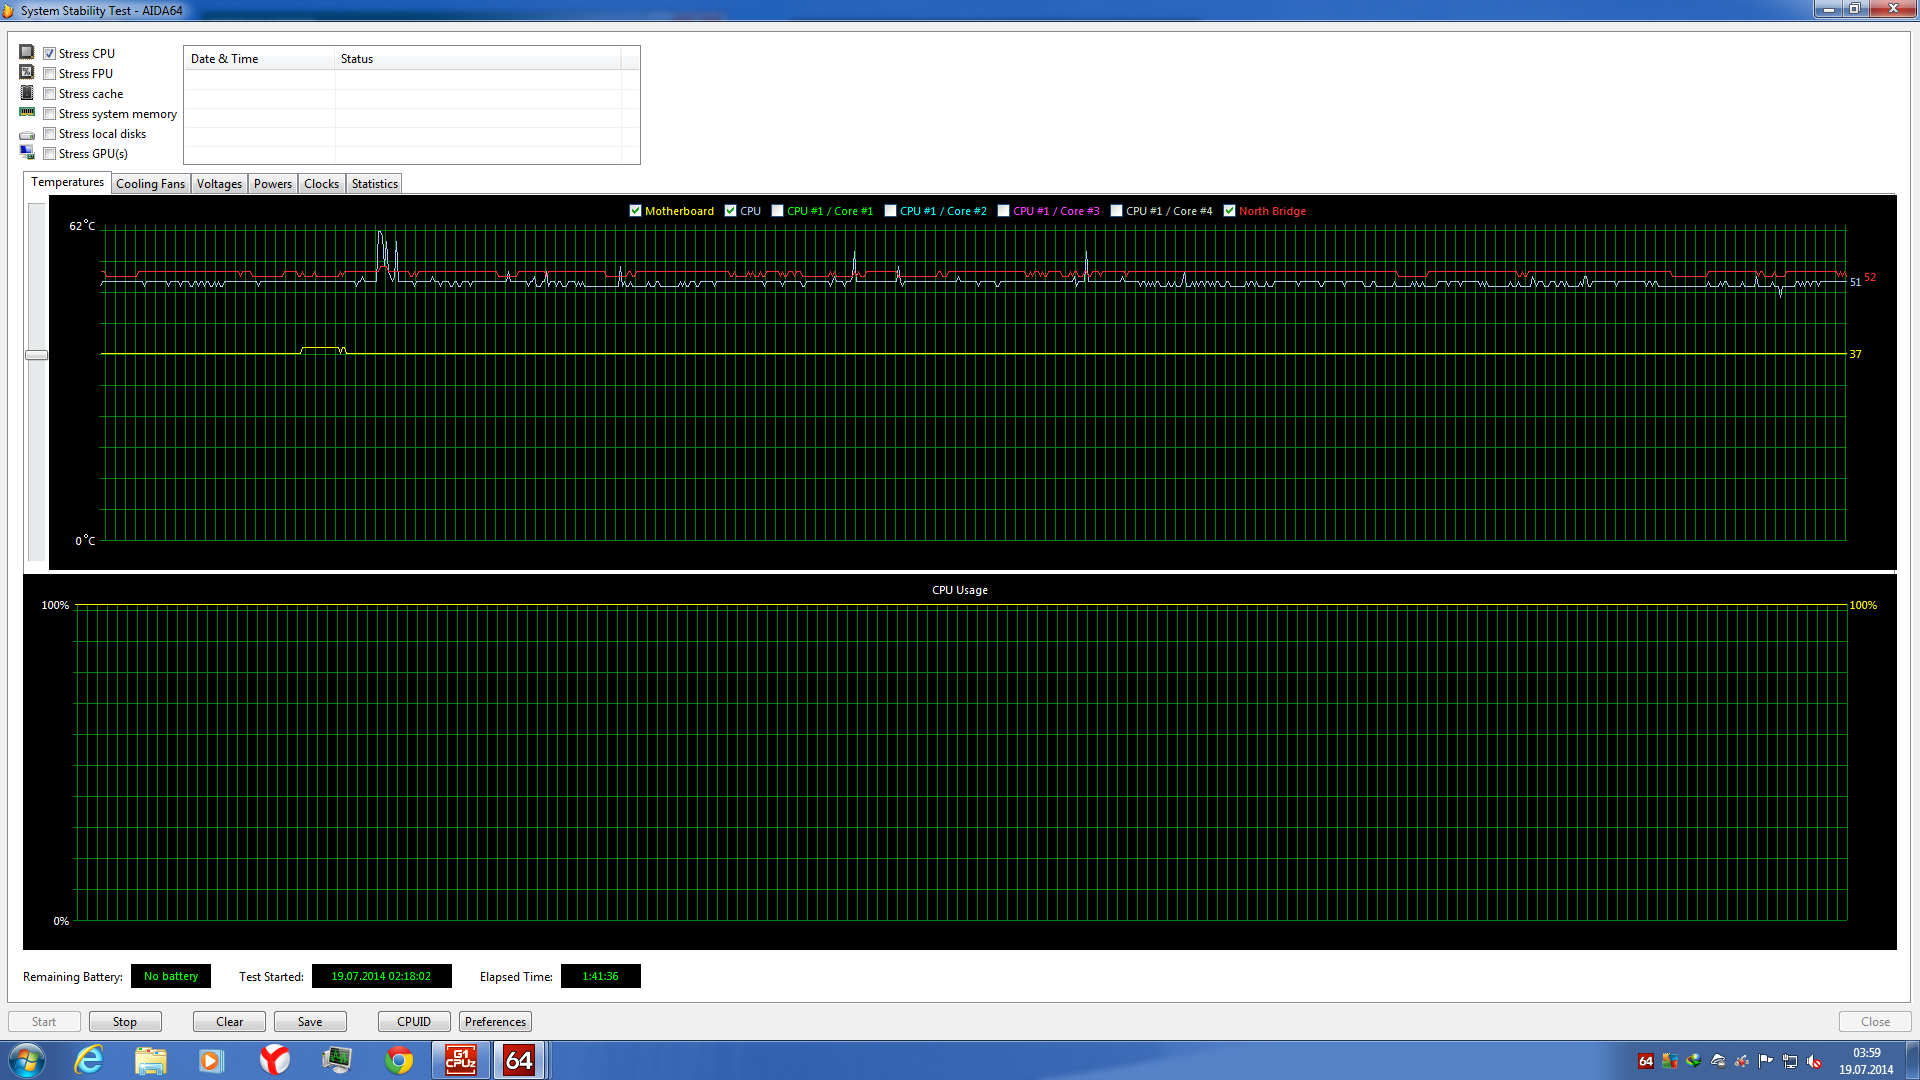
Task: Clear the test graphs and log
Action: pos(229,1022)
